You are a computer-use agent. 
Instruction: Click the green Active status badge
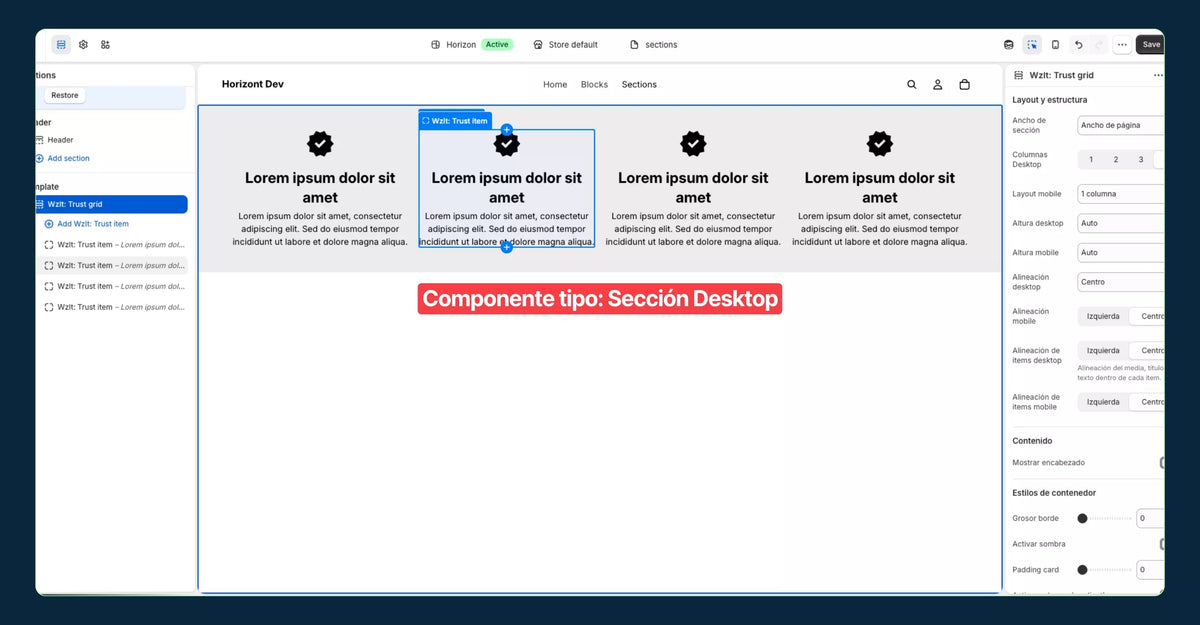point(497,45)
